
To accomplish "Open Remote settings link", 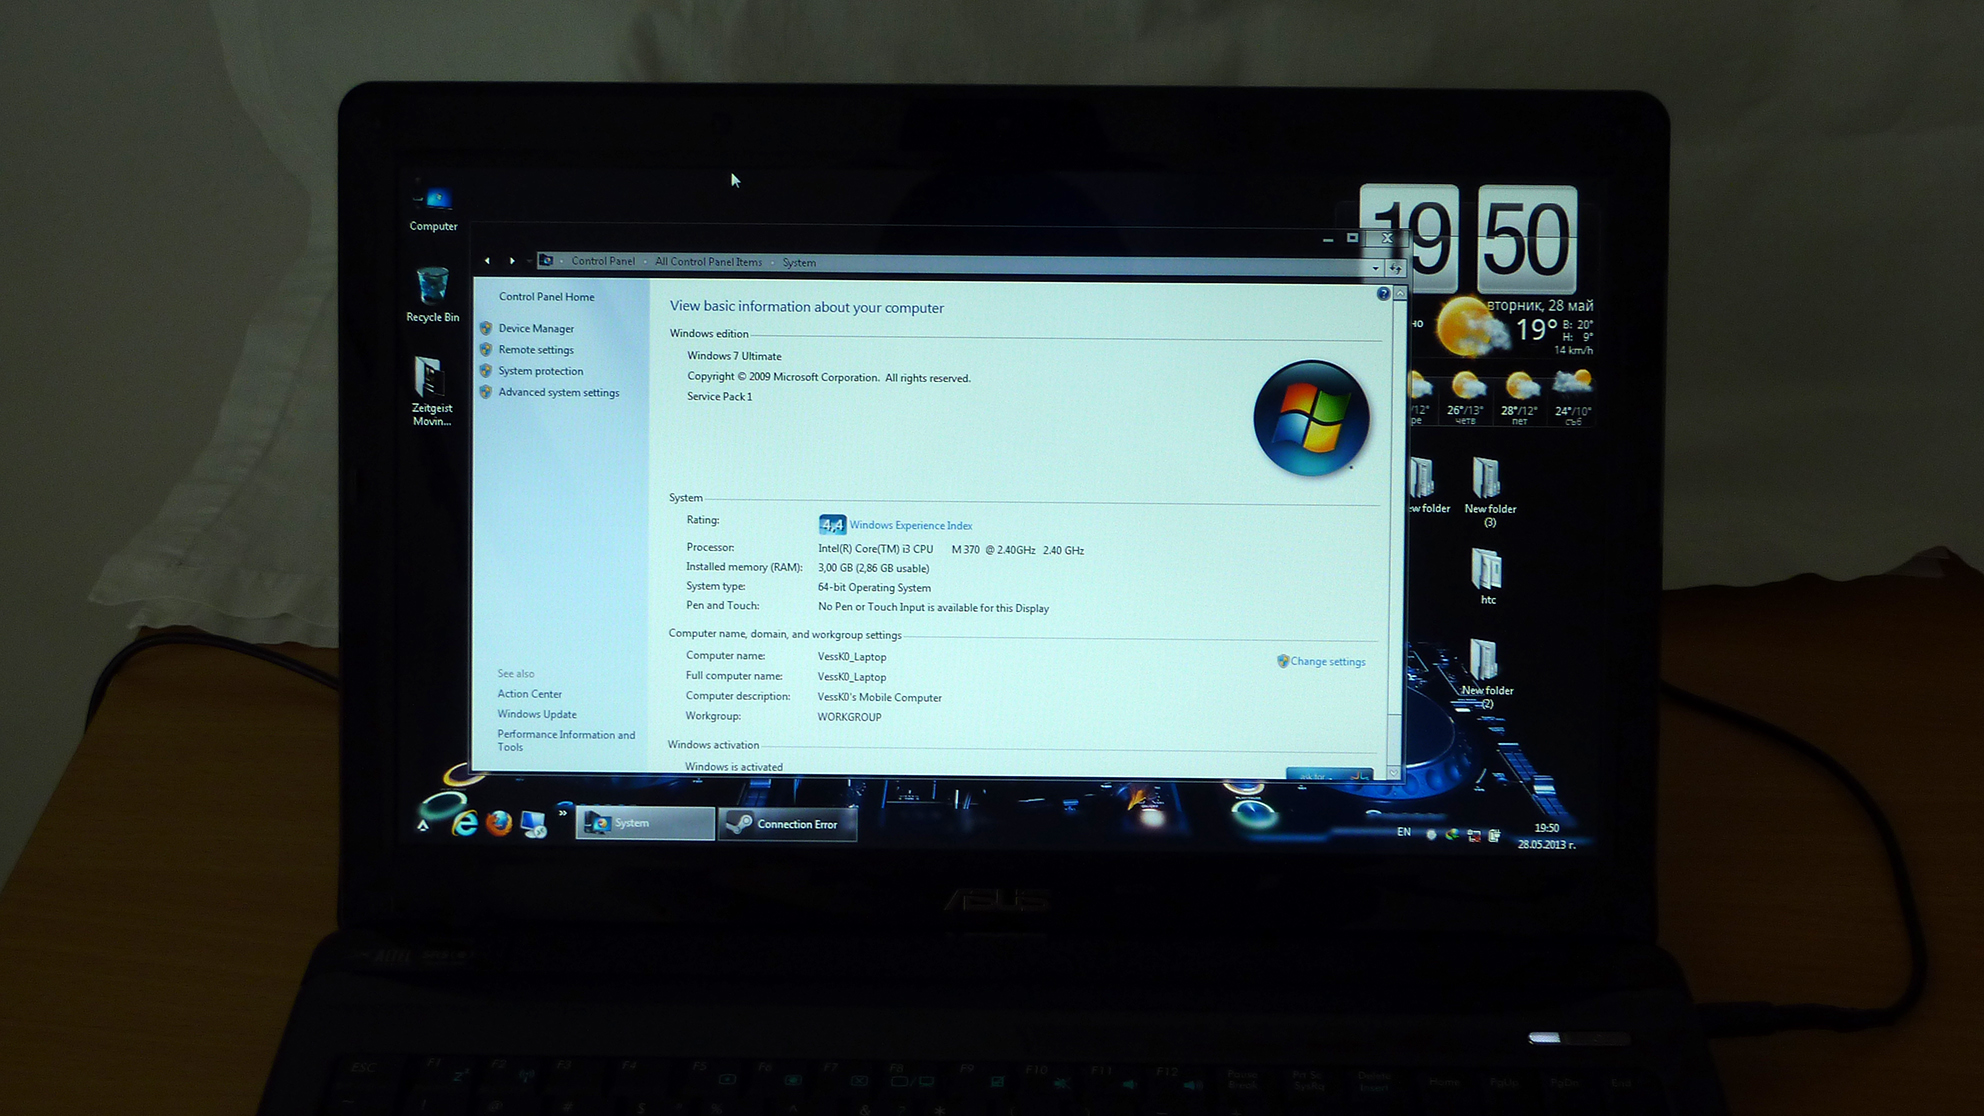I will tap(536, 350).
